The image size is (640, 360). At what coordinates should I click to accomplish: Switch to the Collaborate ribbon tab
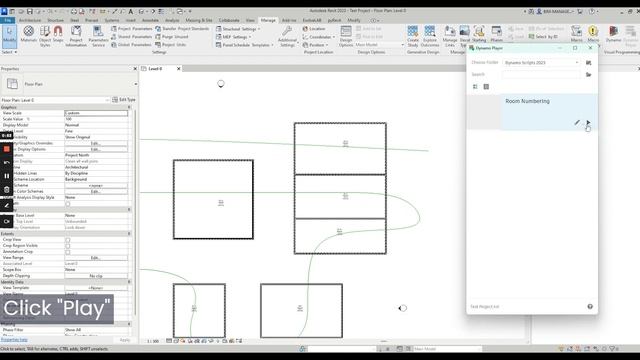[x=229, y=20]
